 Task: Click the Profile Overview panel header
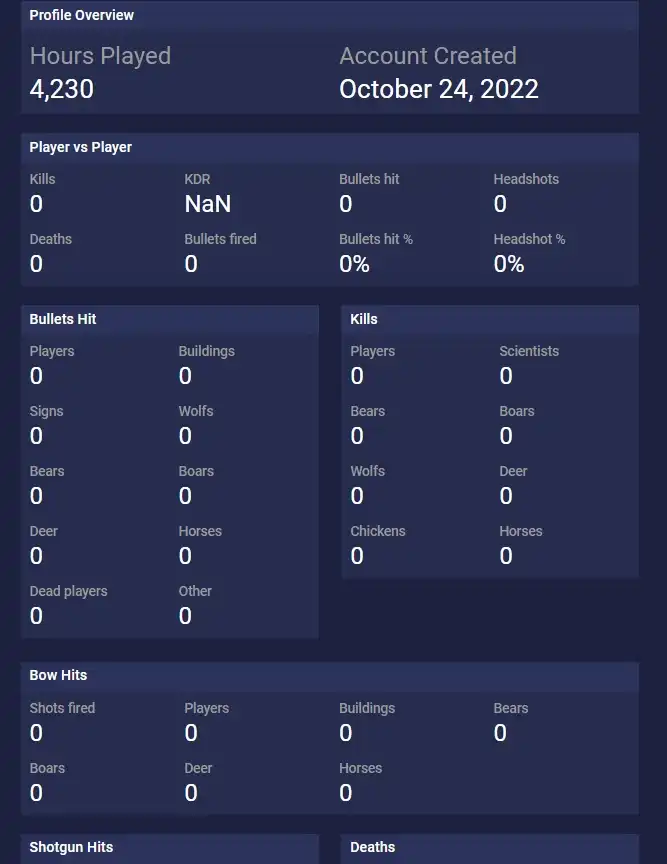82,15
